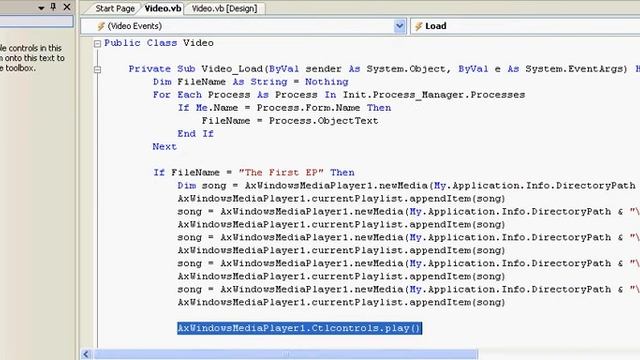Click the 'For Each Process As Process' line
Viewport: 640px width, 360px height.
coord(339,95)
